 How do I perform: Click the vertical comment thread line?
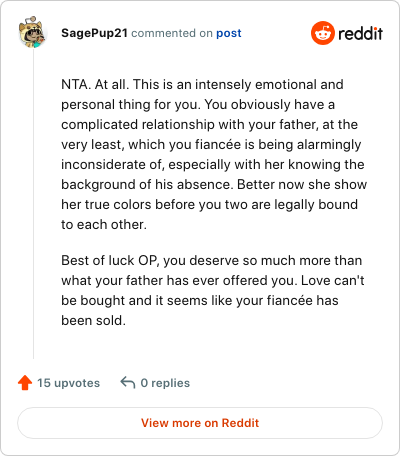pos(33,203)
